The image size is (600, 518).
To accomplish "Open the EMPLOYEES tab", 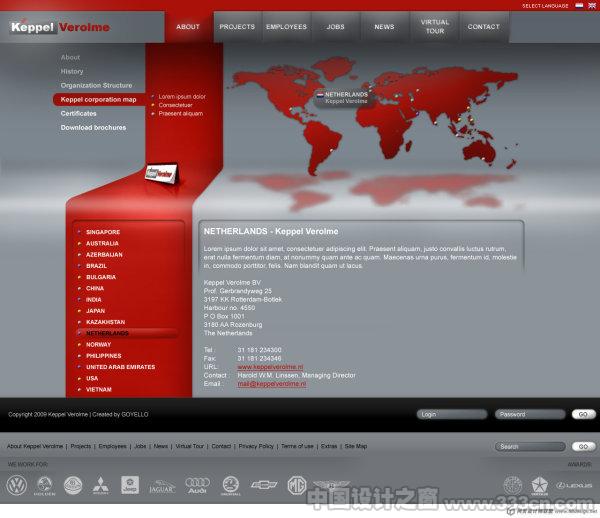I will [287, 27].
